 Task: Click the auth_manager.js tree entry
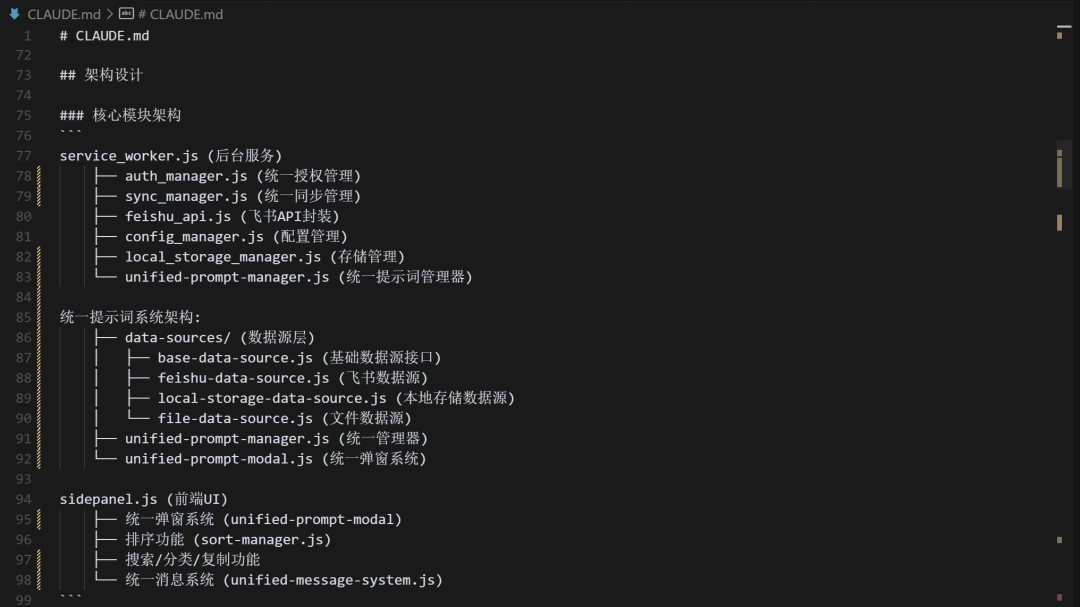tap(242, 176)
